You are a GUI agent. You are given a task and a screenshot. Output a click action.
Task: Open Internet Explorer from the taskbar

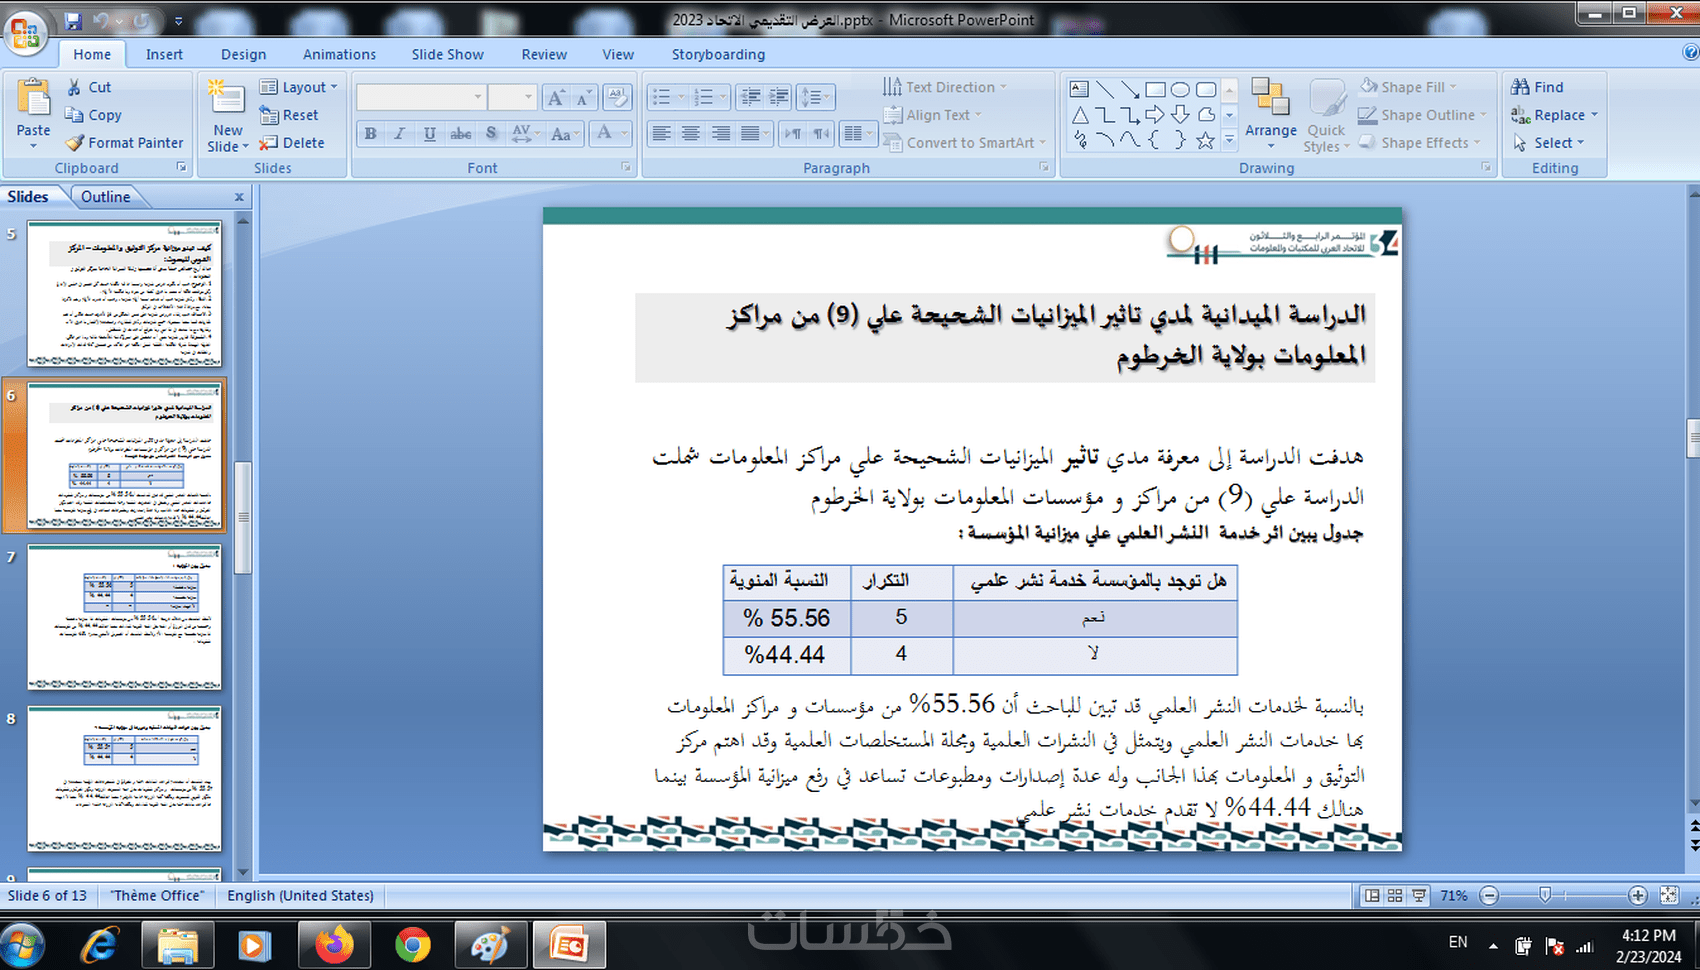100,945
